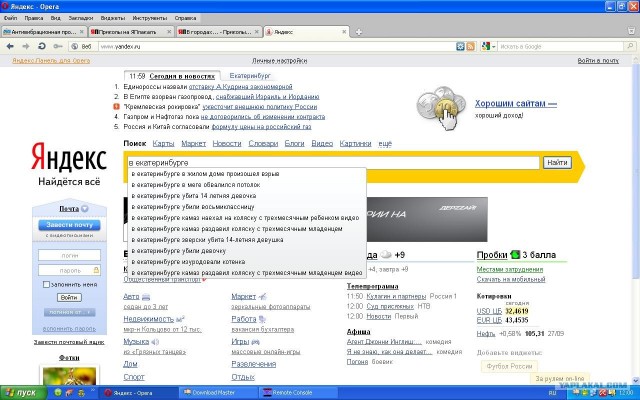This screenshot has width=640, height=400.
Task: Click the cloud weather icon near +9
Action: point(386,255)
